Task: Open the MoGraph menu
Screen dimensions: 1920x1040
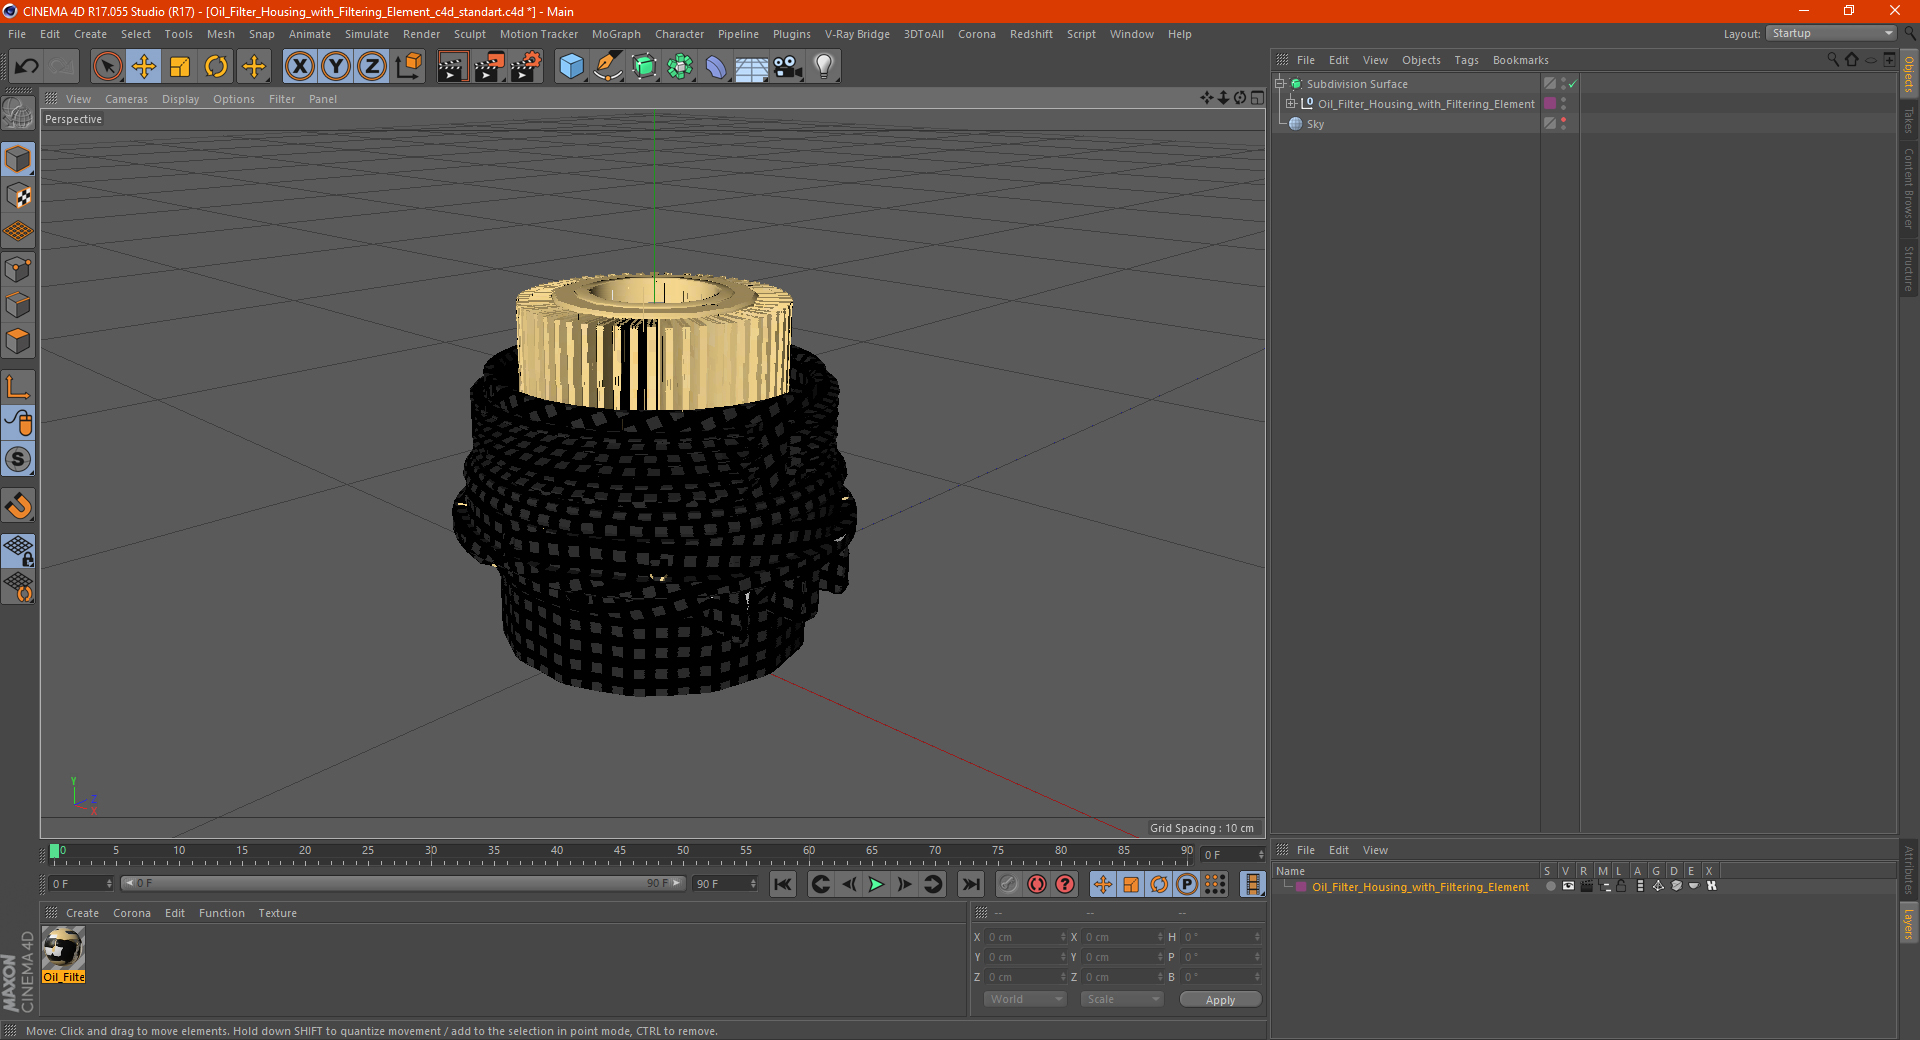Action: [616, 34]
